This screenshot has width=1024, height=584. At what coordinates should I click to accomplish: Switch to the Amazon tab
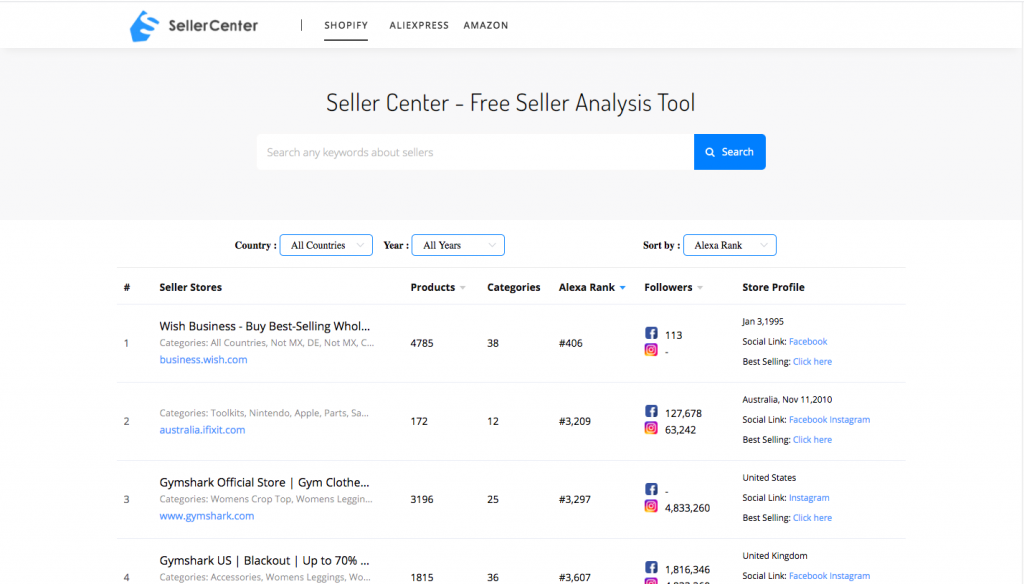pyautogui.click(x=486, y=25)
